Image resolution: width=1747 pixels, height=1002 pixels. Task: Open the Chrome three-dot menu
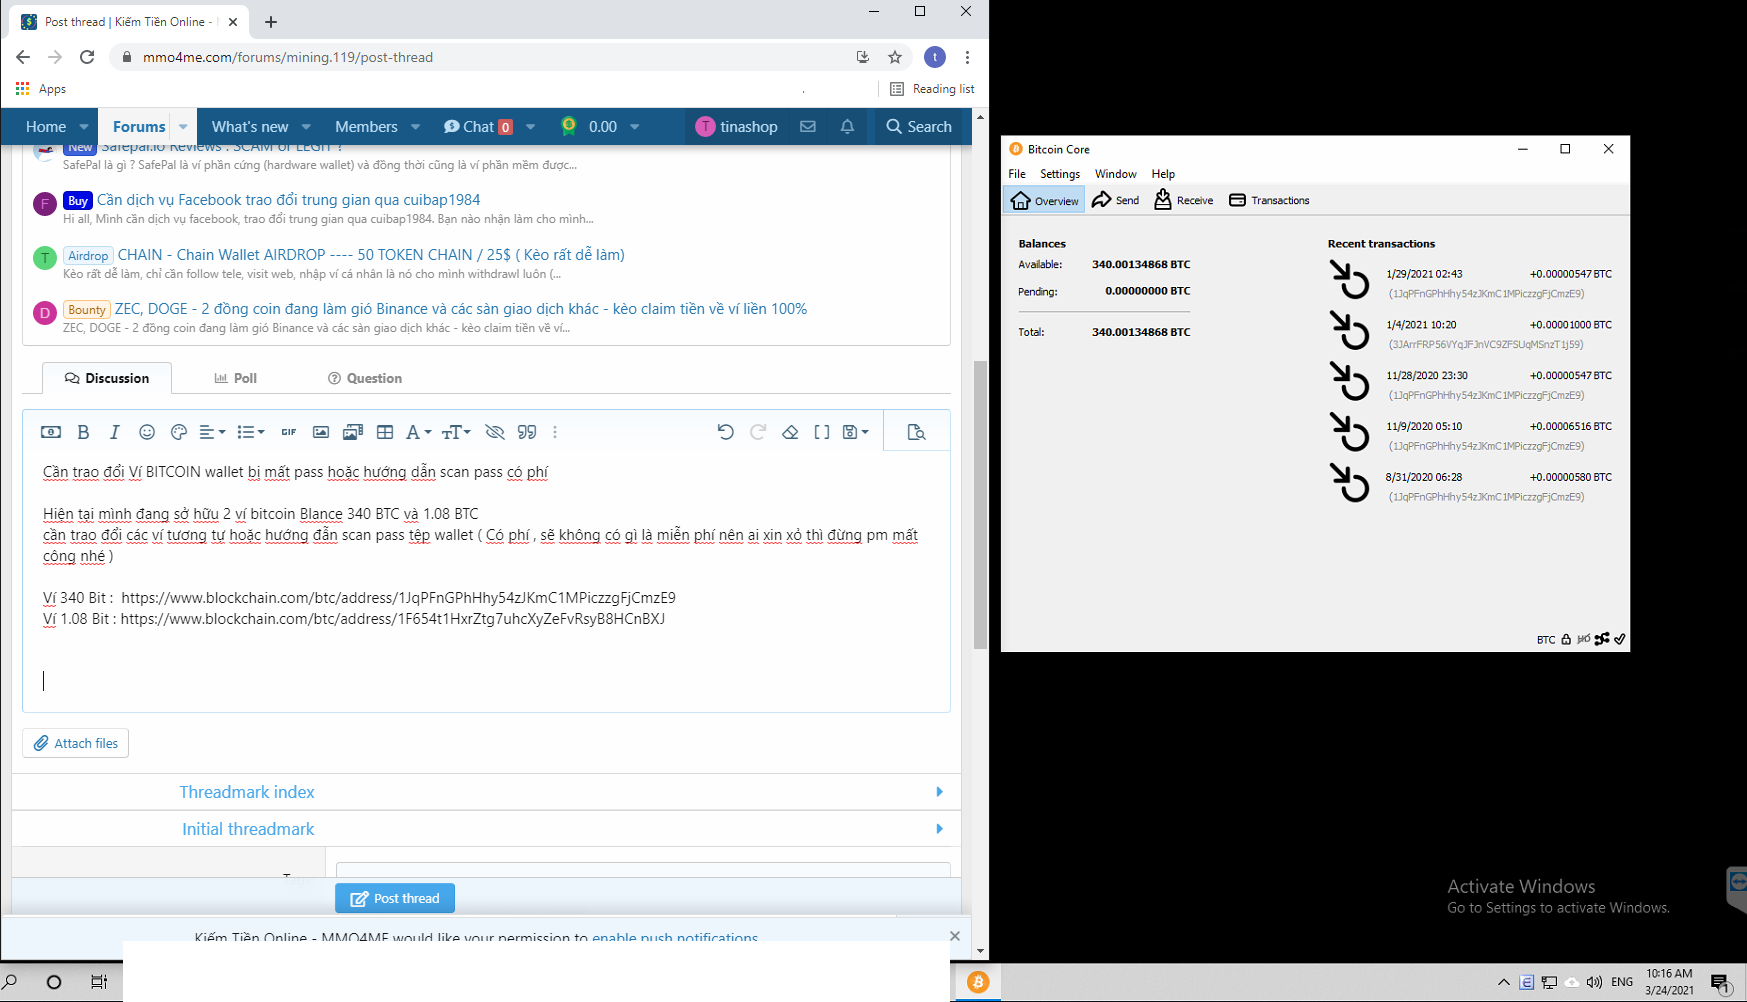(967, 57)
